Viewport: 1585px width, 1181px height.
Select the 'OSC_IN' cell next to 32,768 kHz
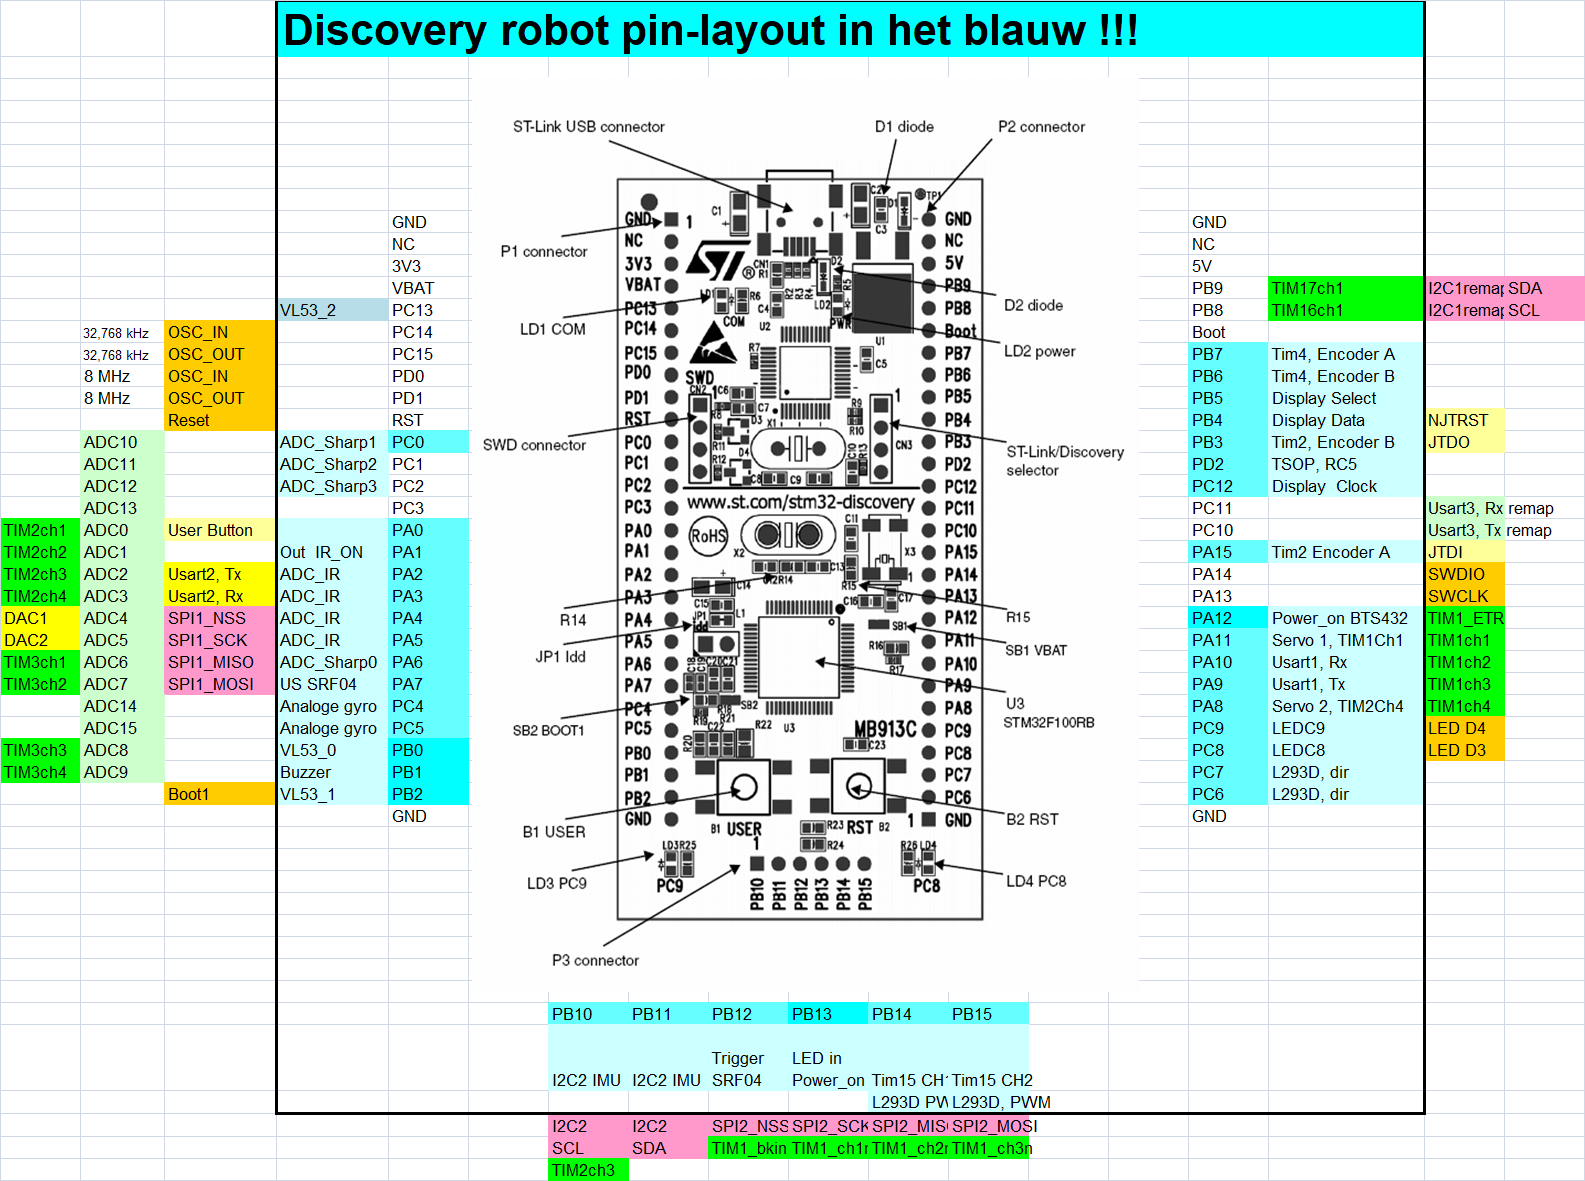219,332
